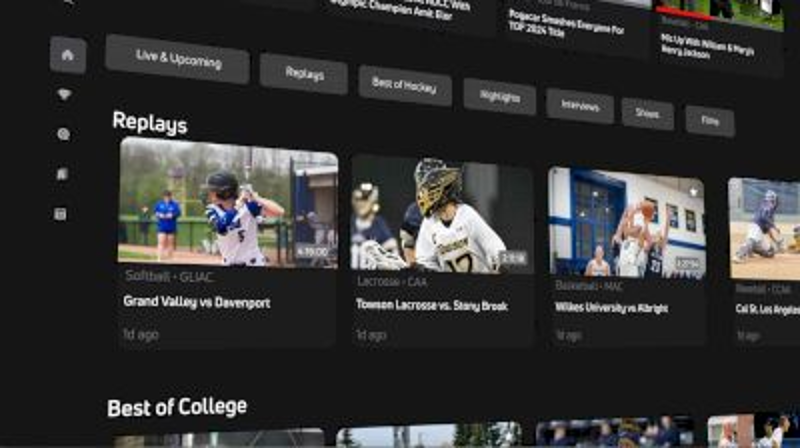Image resolution: width=800 pixels, height=448 pixels.
Task: Select the Highlights filter tab
Action: click(499, 97)
